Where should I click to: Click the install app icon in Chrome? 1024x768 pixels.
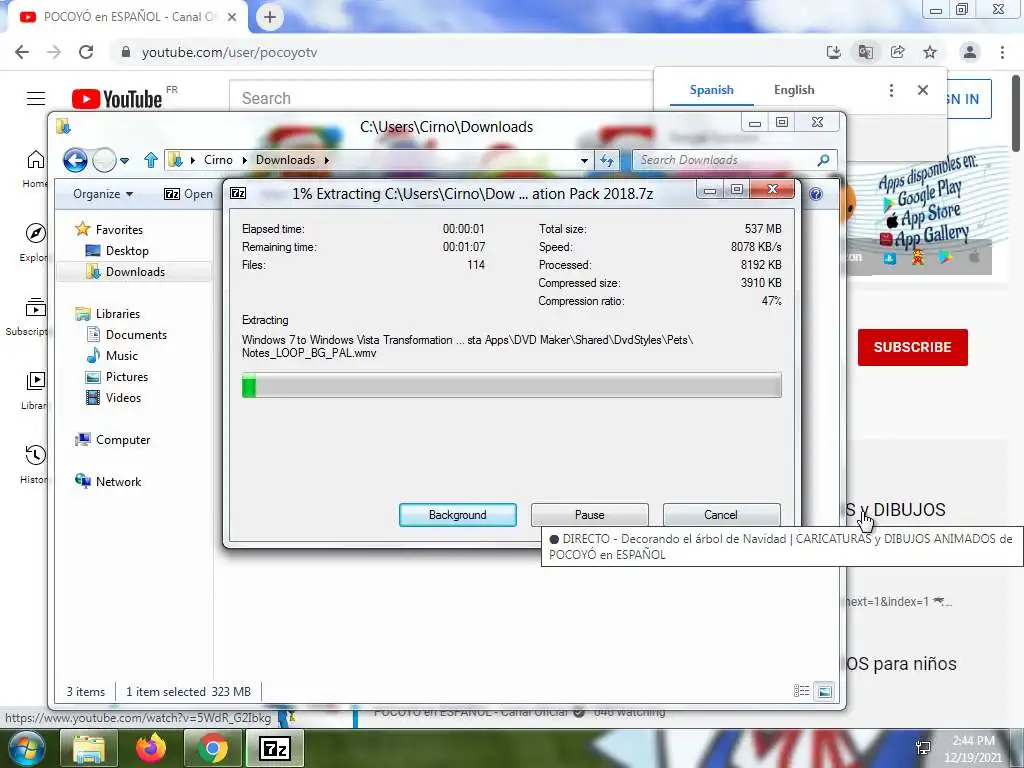coord(833,52)
